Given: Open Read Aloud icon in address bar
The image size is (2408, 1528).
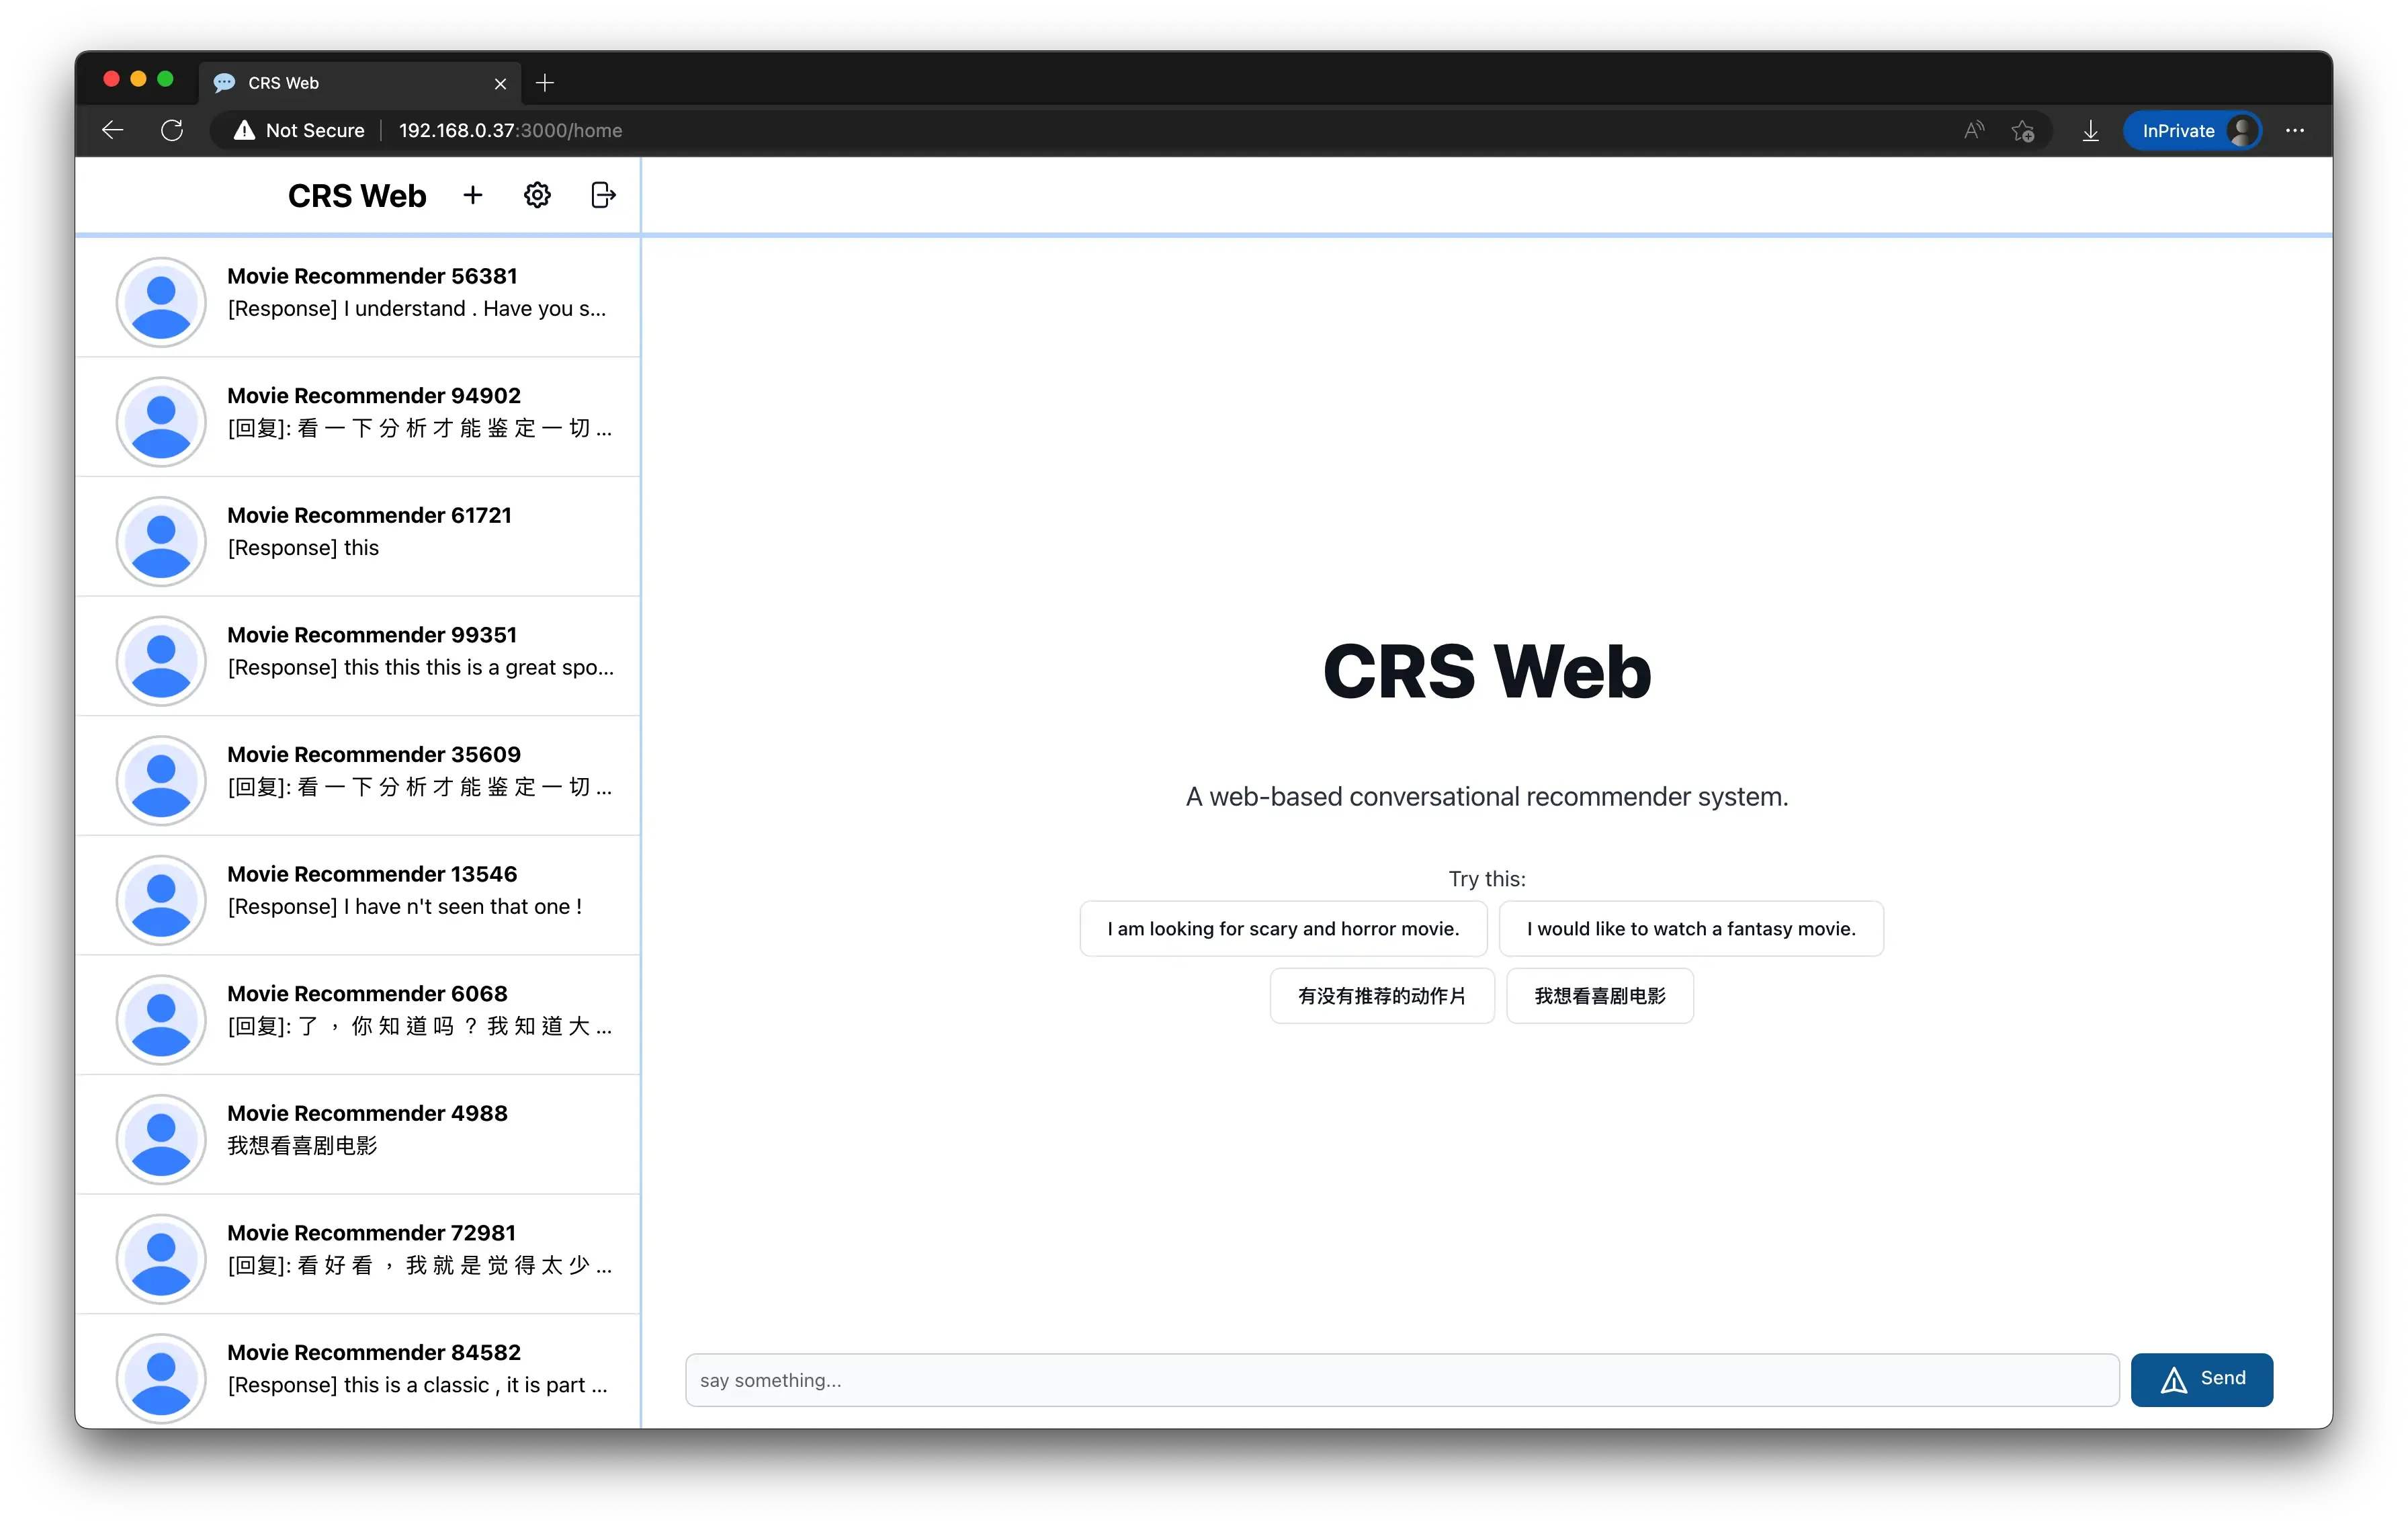Looking at the screenshot, I should click(1973, 130).
